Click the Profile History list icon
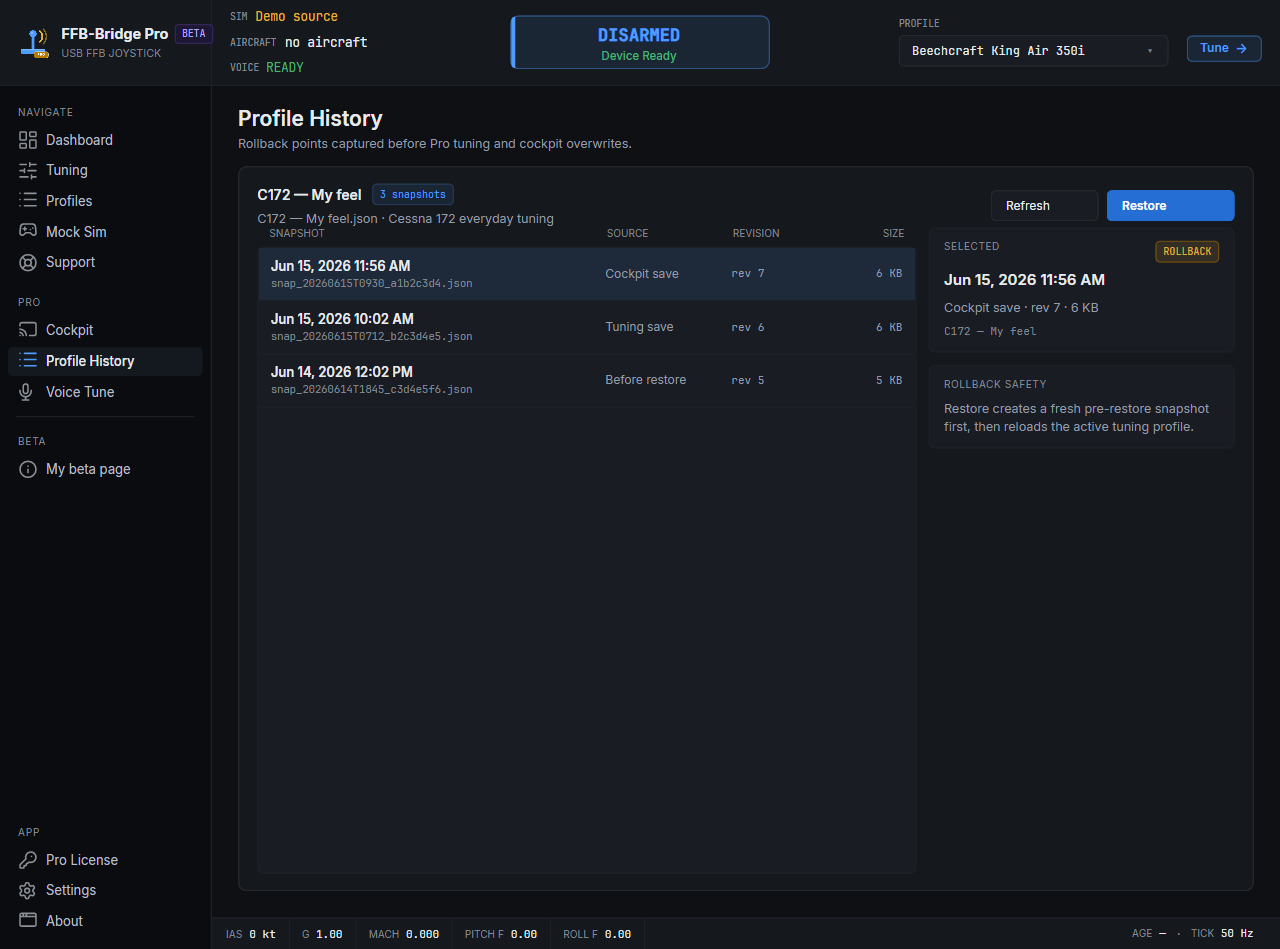This screenshot has height=949, width=1280. tap(28, 361)
